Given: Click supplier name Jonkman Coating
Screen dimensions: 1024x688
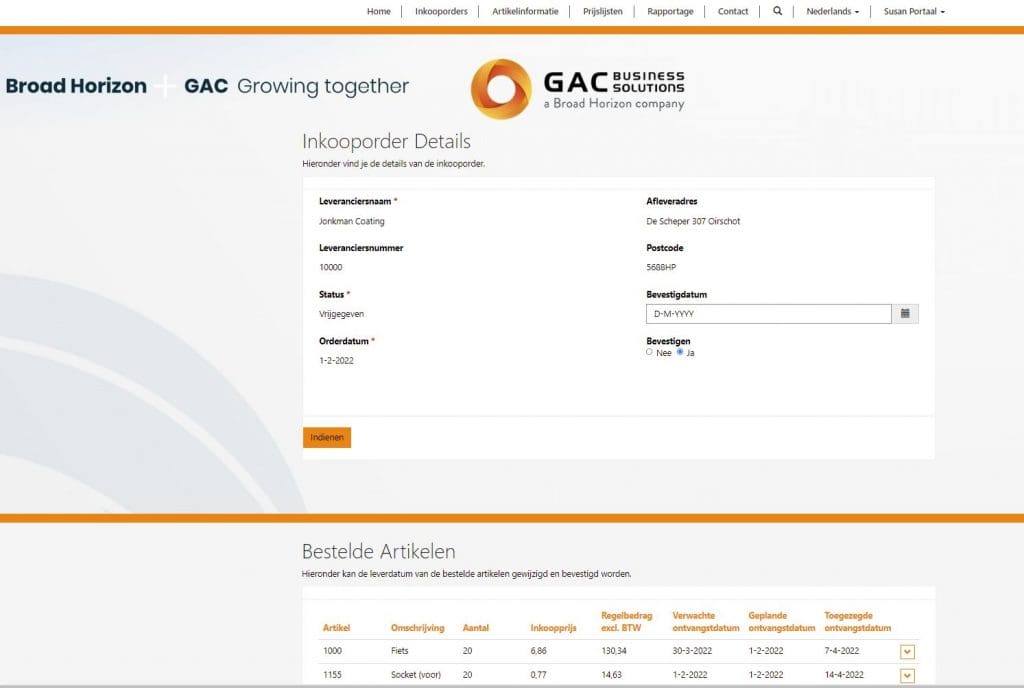Looking at the screenshot, I should (351, 221).
